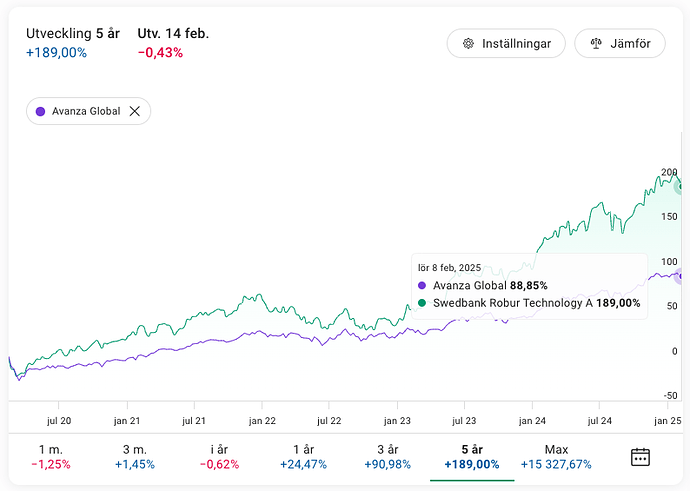Click the +189,00% five-year development value
This screenshot has height=491, width=690.
click(x=57, y=53)
